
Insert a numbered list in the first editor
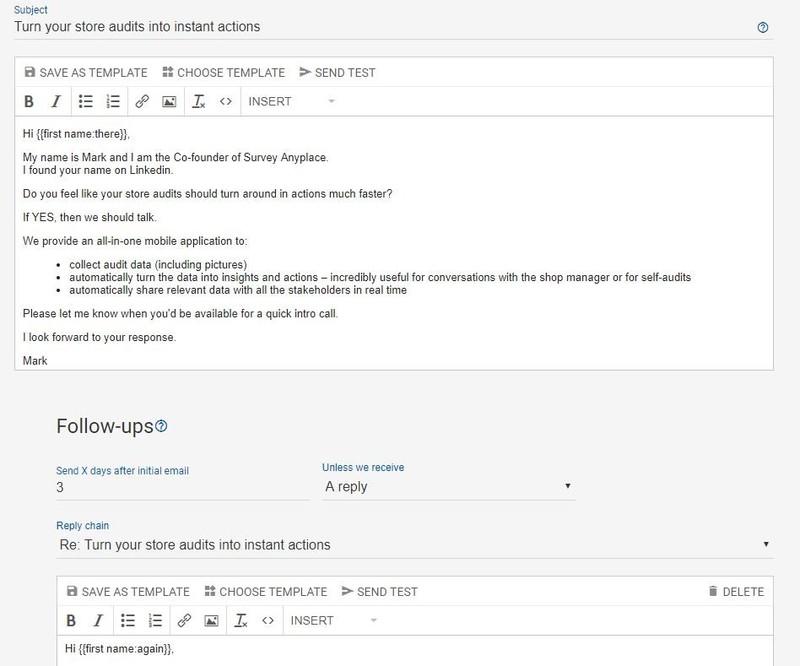click(x=113, y=101)
